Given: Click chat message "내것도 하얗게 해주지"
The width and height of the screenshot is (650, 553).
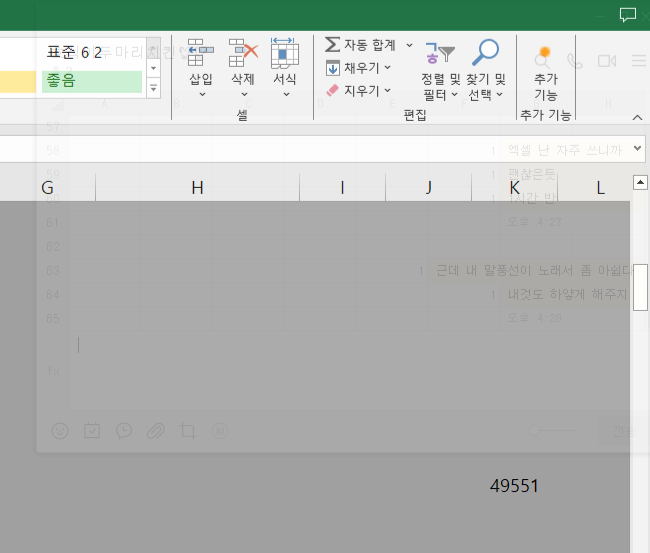Looking at the screenshot, I should point(567,294).
